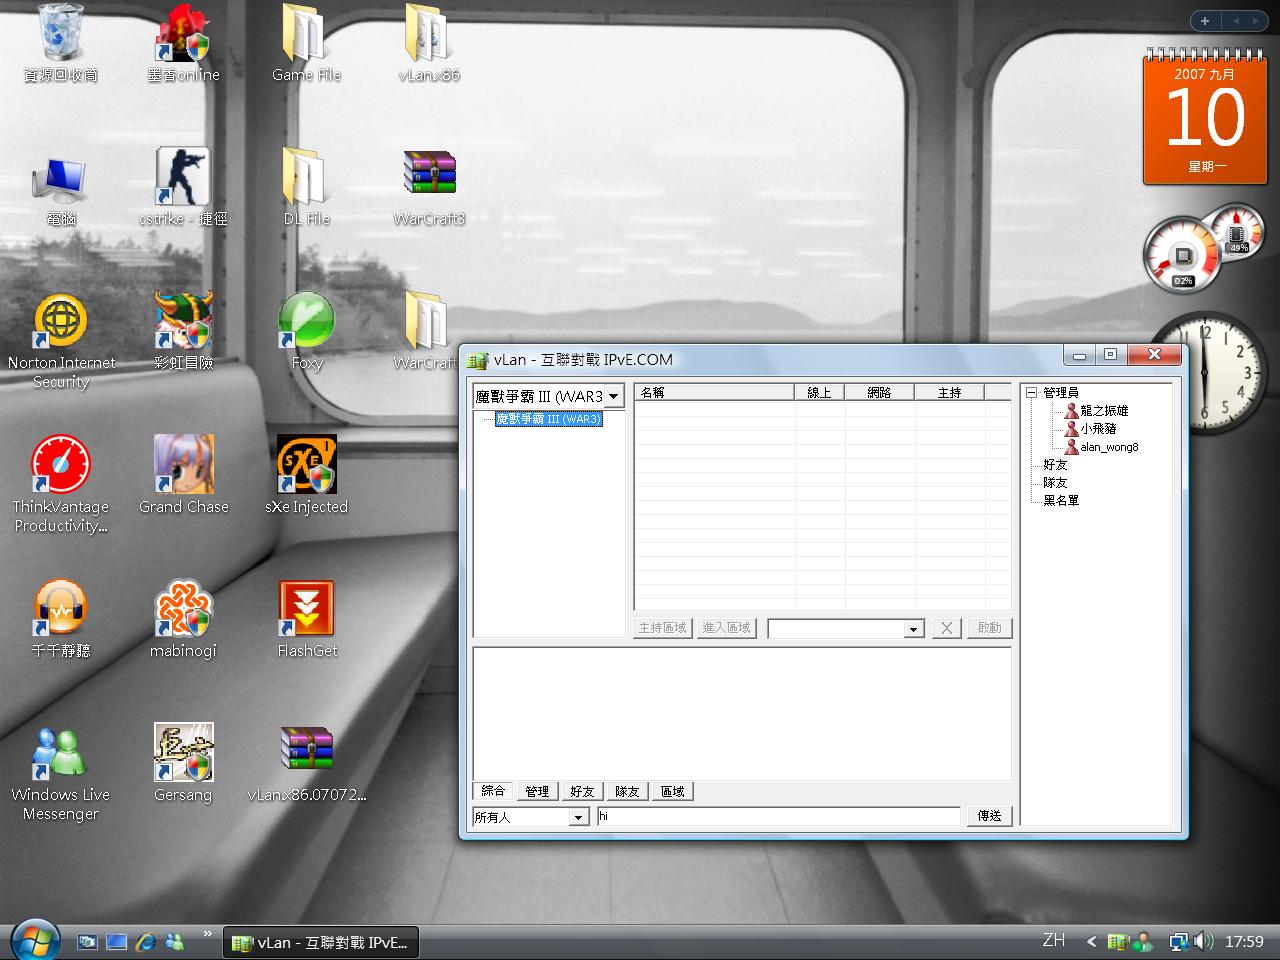This screenshot has width=1280, height=960.
Task: Open the Grand Chase desktop shortcut
Action: pos(184,465)
